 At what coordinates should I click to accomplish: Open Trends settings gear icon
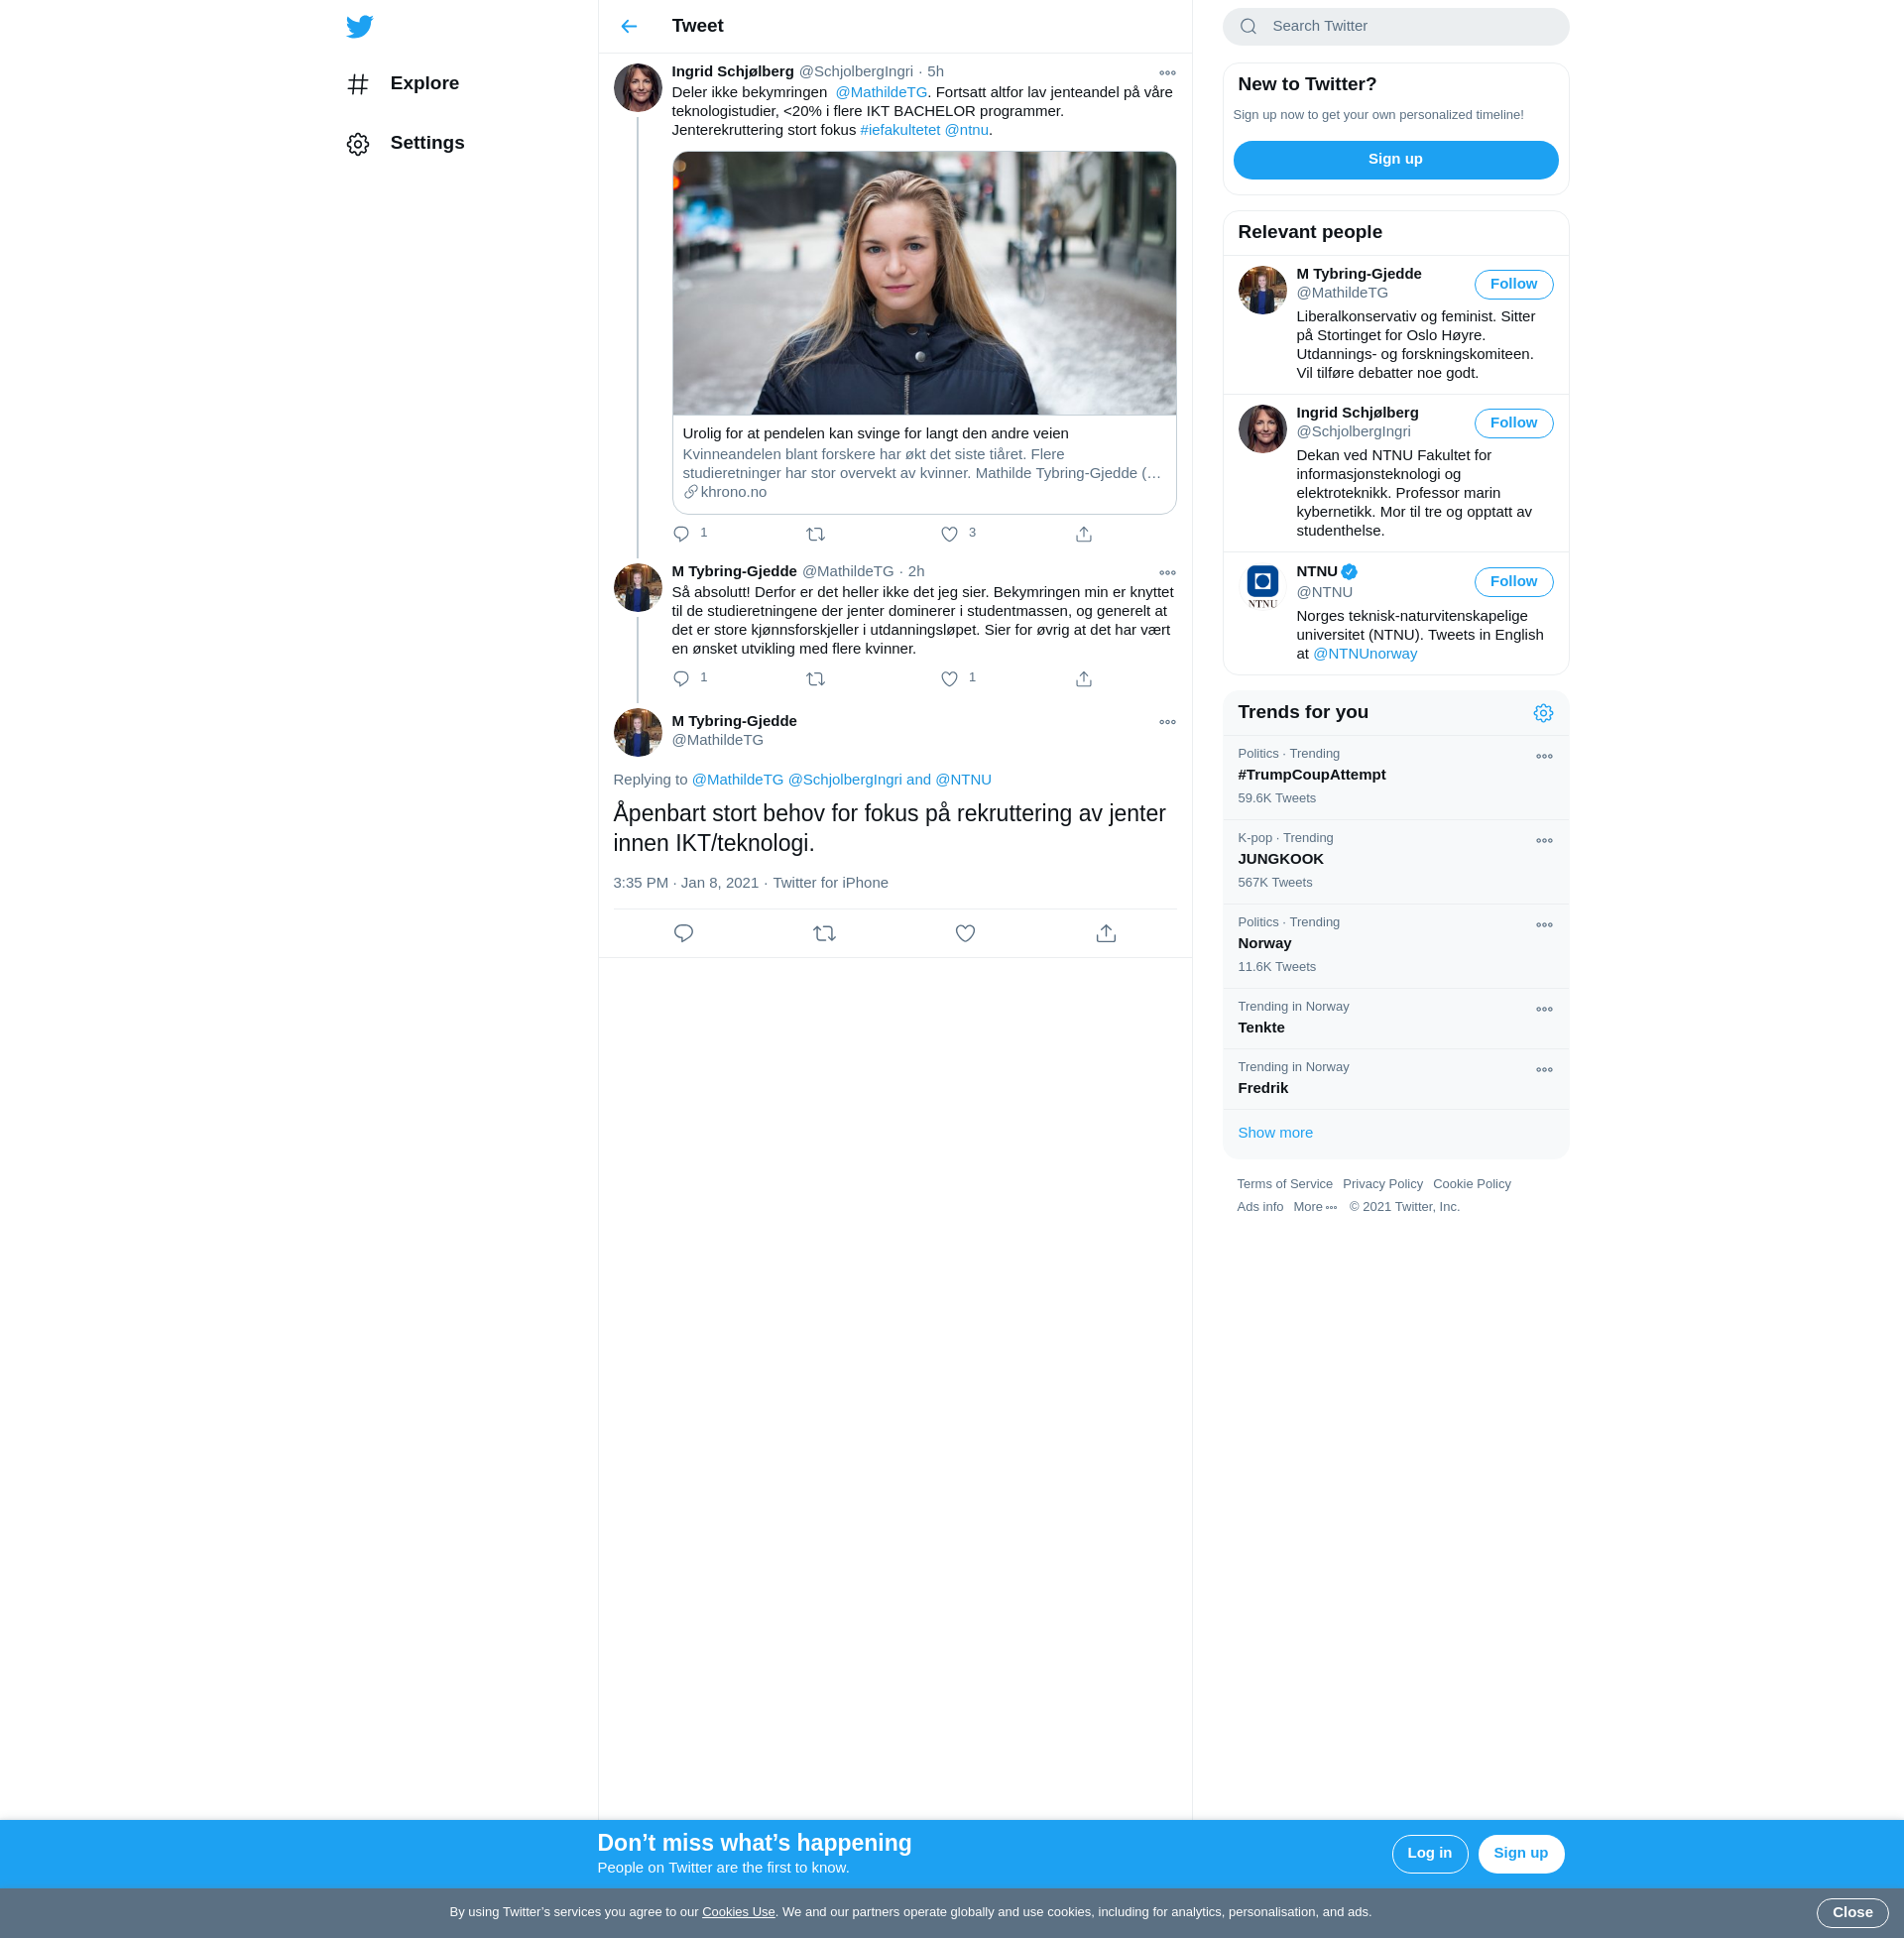coord(1543,713)
